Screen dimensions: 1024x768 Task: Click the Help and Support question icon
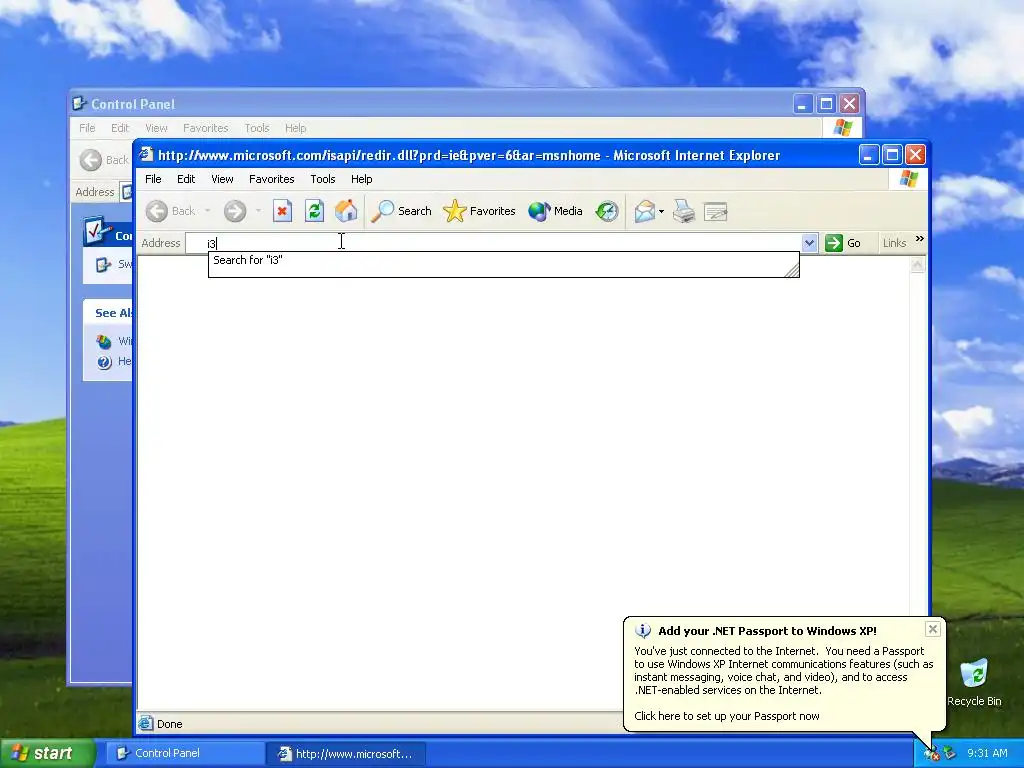pos(104,362)
